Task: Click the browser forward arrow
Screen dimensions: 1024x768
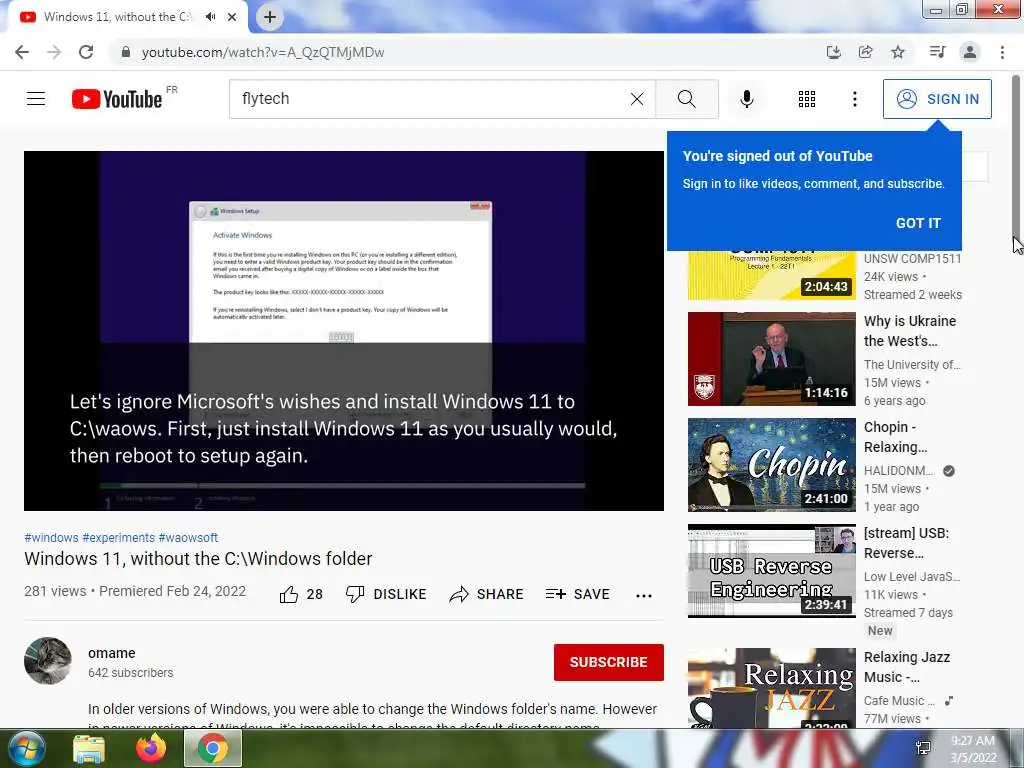Action: tap(54, 52)
